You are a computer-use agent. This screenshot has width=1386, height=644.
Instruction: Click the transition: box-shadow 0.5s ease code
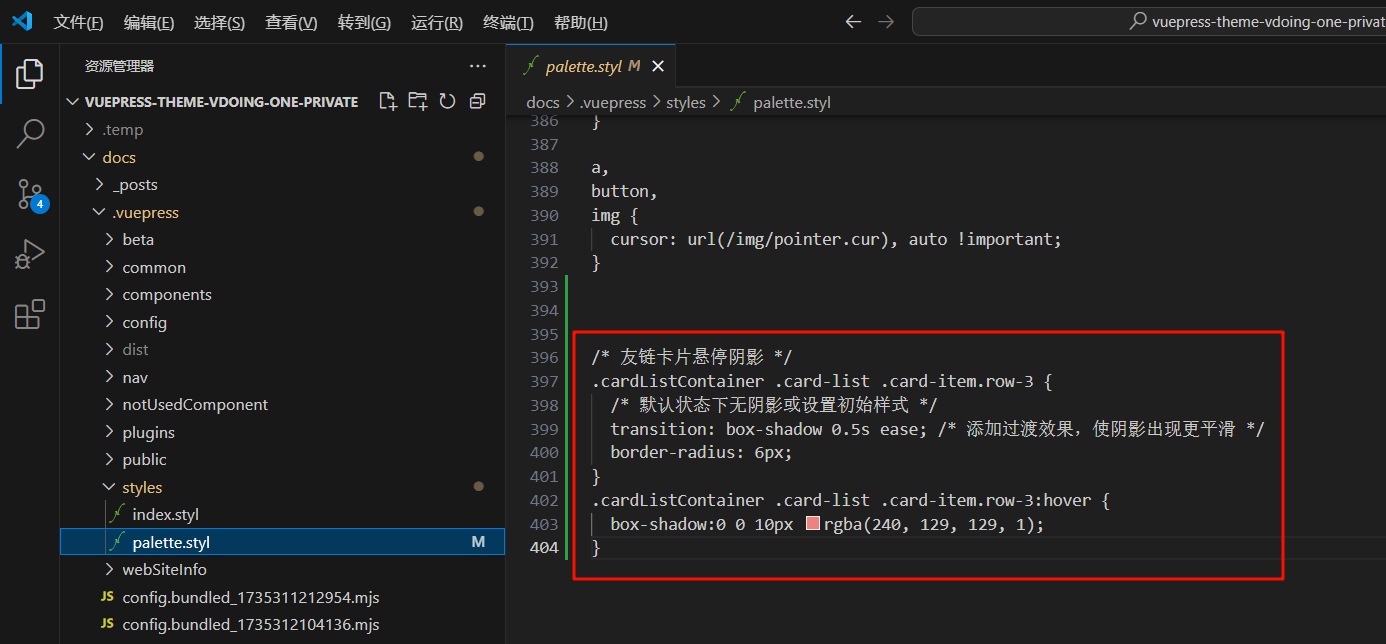pos(770,429)
